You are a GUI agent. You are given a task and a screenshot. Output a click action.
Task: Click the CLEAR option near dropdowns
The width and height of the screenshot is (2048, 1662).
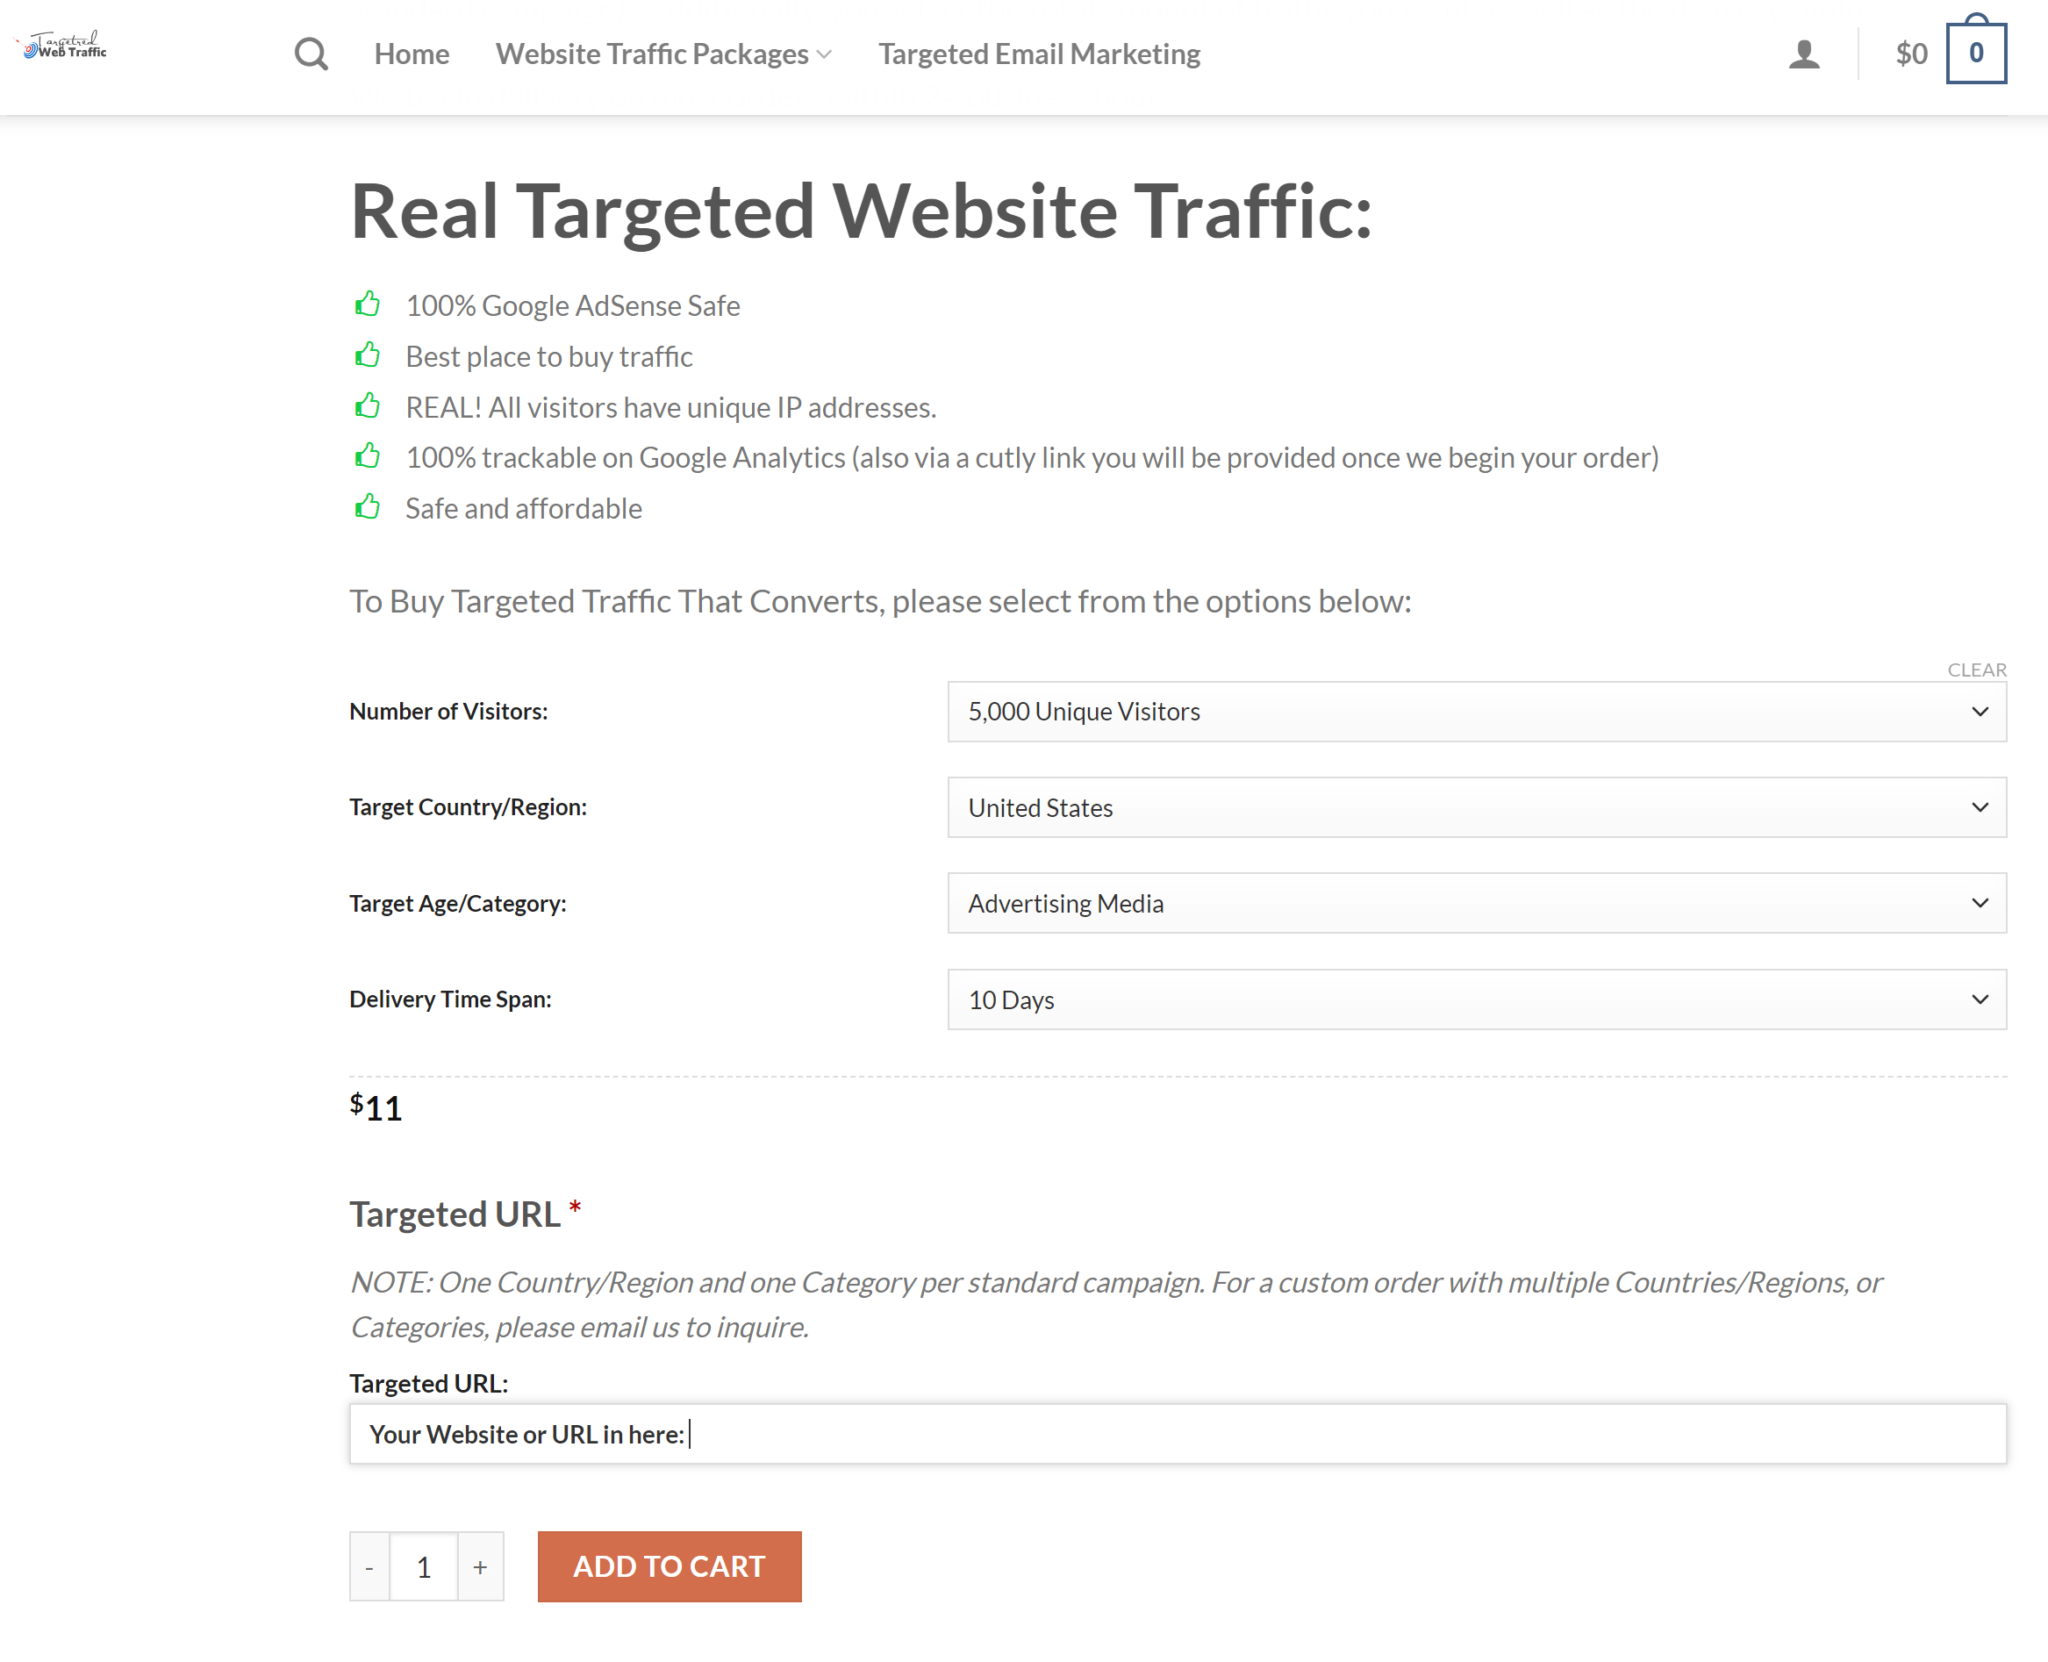pyautogui.click(x=1977, y=668)
